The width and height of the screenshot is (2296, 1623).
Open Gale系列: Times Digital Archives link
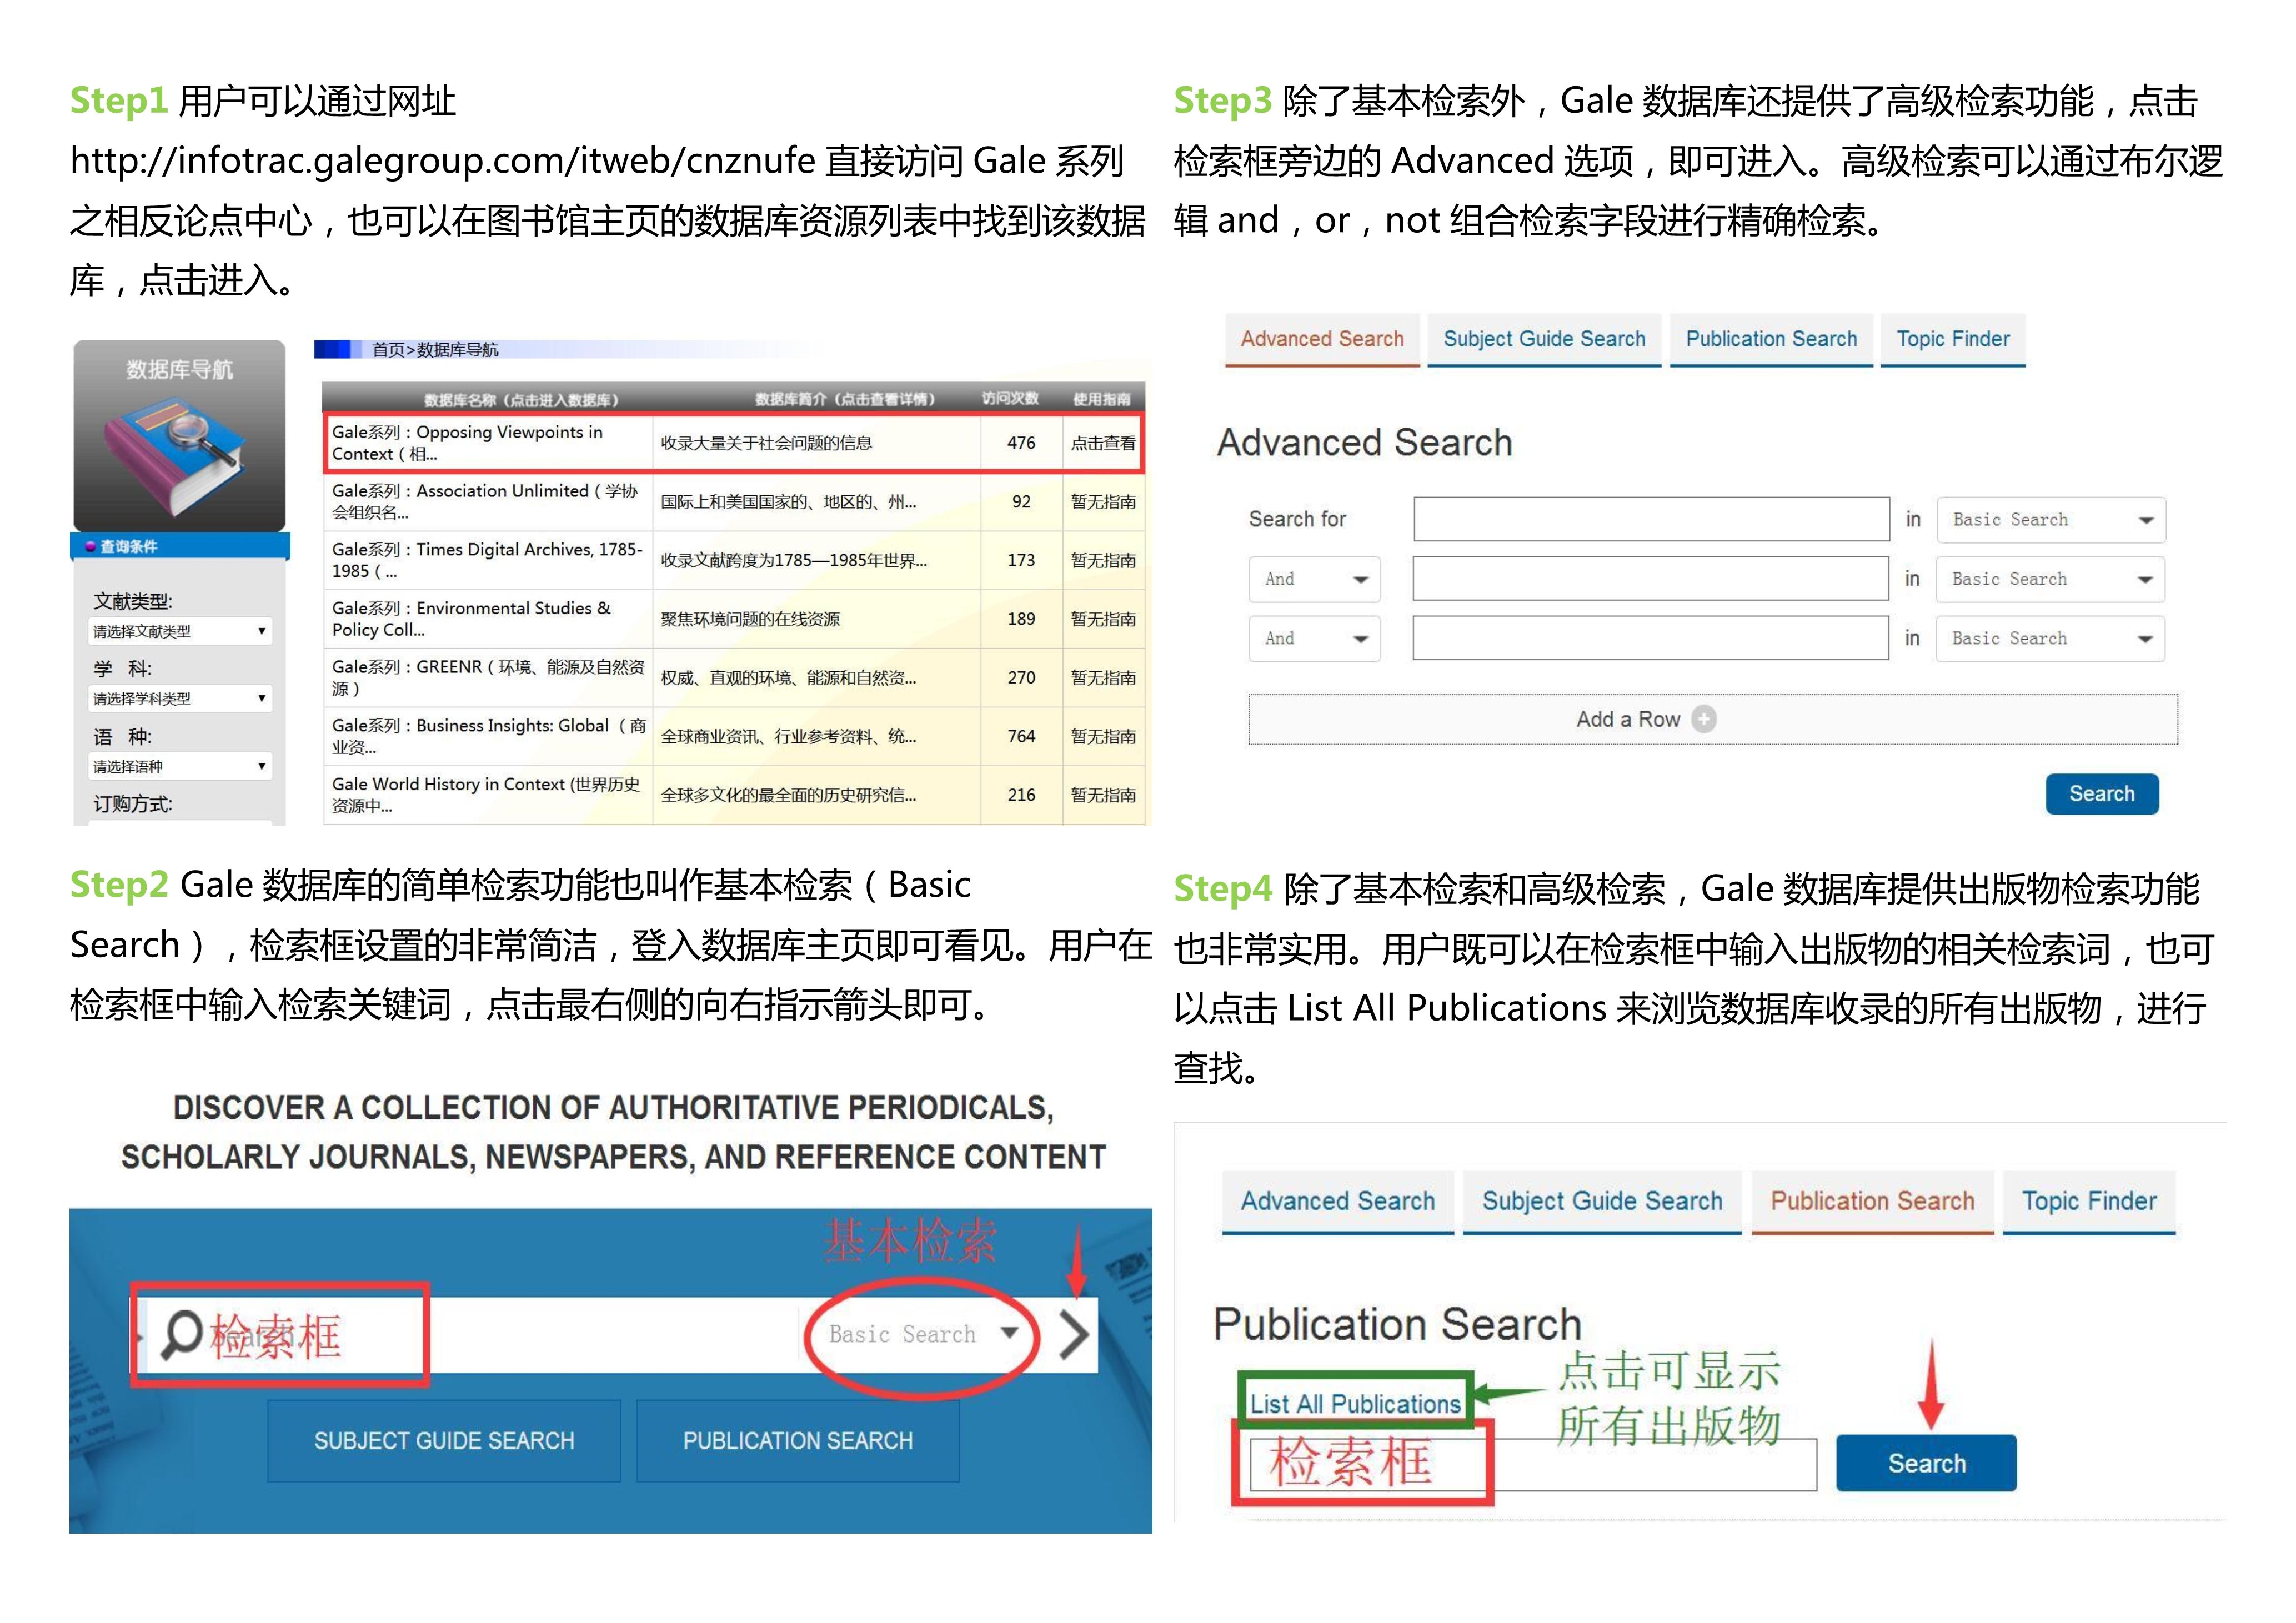click(x=487, y=560)
